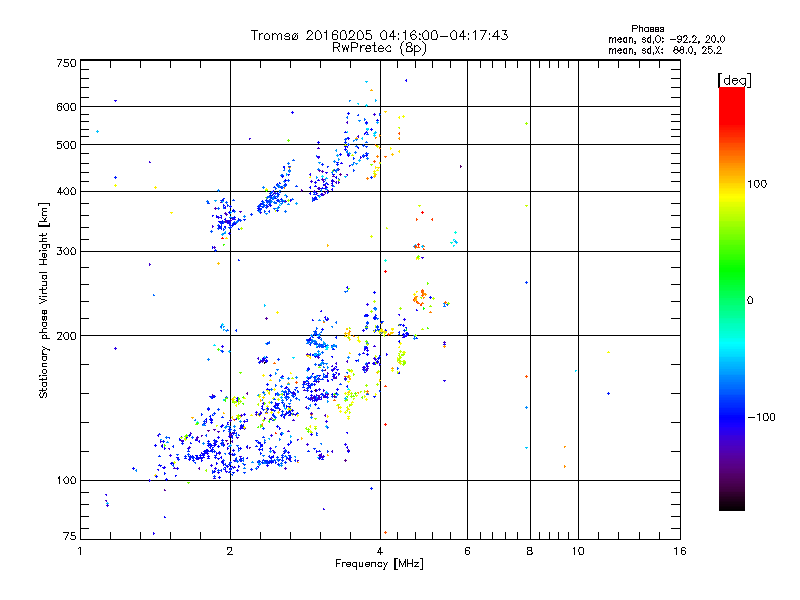Screen dimensions: 800x600
Task: Click the 'mean, sd,X: 88.0, 25.2' statistics line
Action: (x=665, y=50)
